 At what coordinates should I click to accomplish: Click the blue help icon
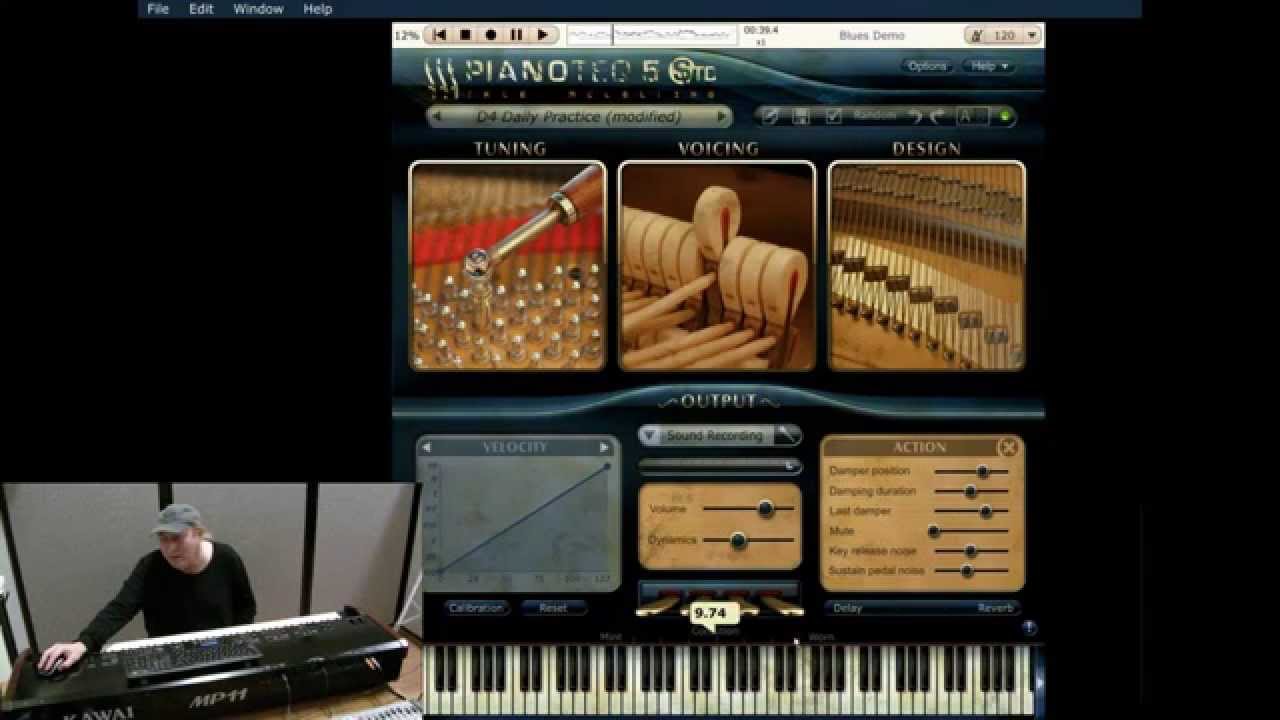1029,628
